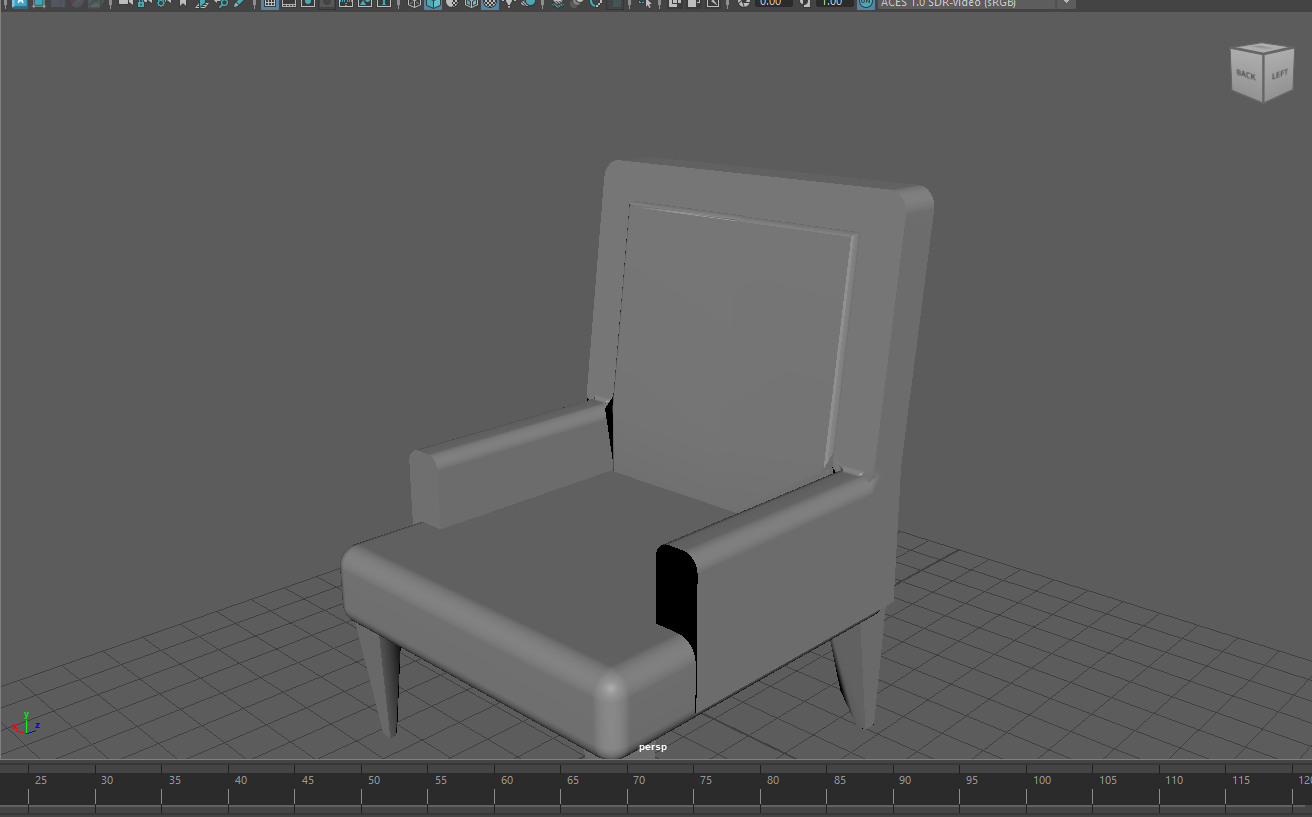
Task: Set timeline to frame 100
Action: pos(1042,780)
